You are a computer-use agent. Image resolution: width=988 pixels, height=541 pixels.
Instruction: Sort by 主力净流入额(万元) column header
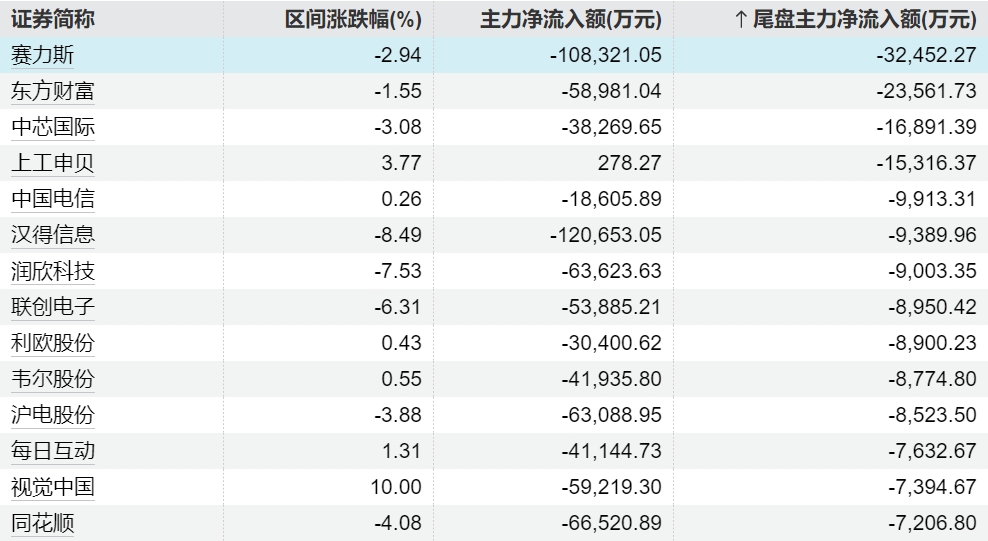point(571,19)
